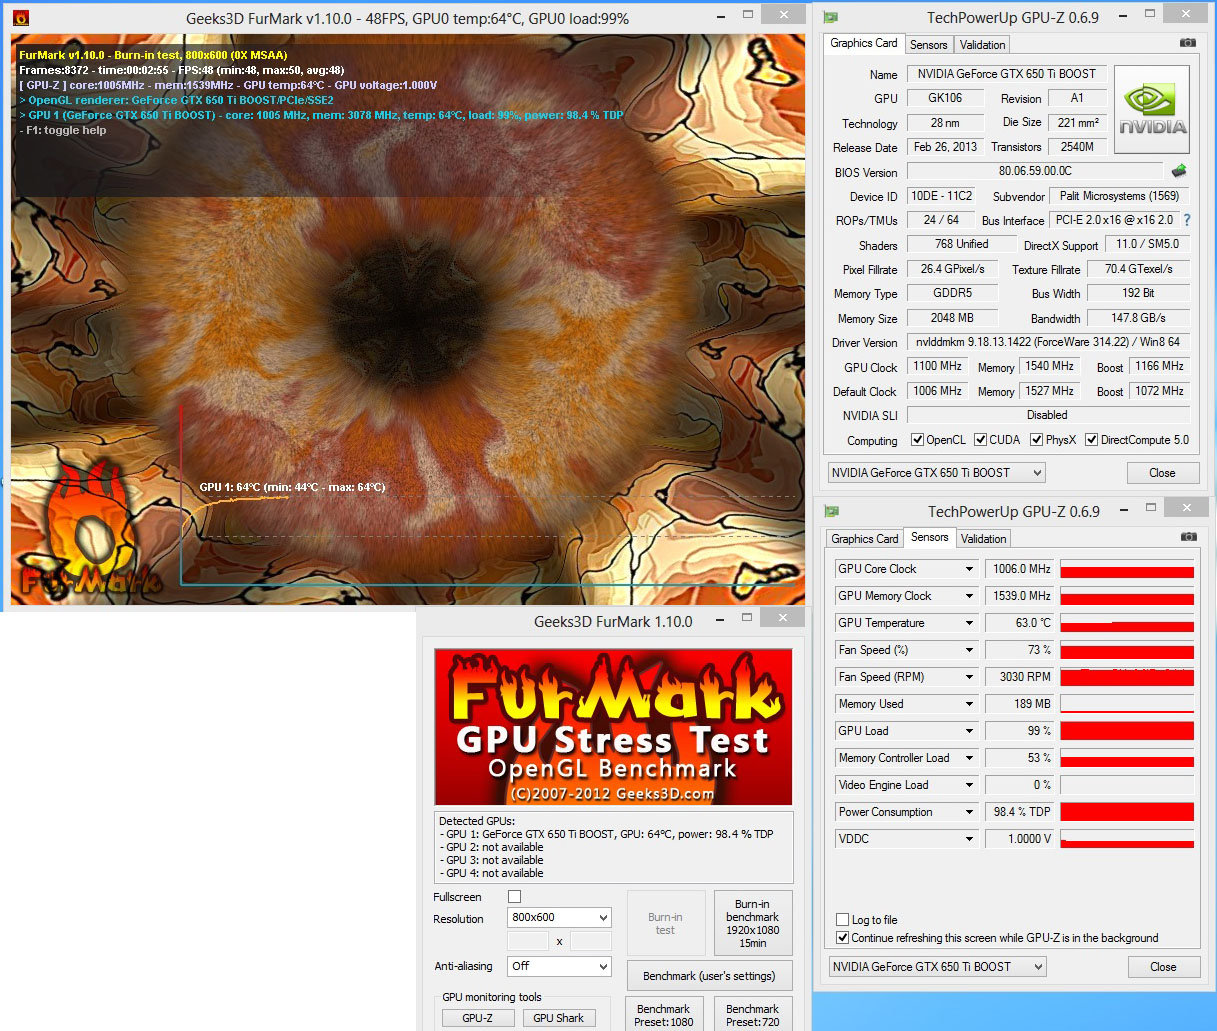Select Graphics Card tab in upper GPU-Z window
The image size is (1217, 1031).
point(864,43)
